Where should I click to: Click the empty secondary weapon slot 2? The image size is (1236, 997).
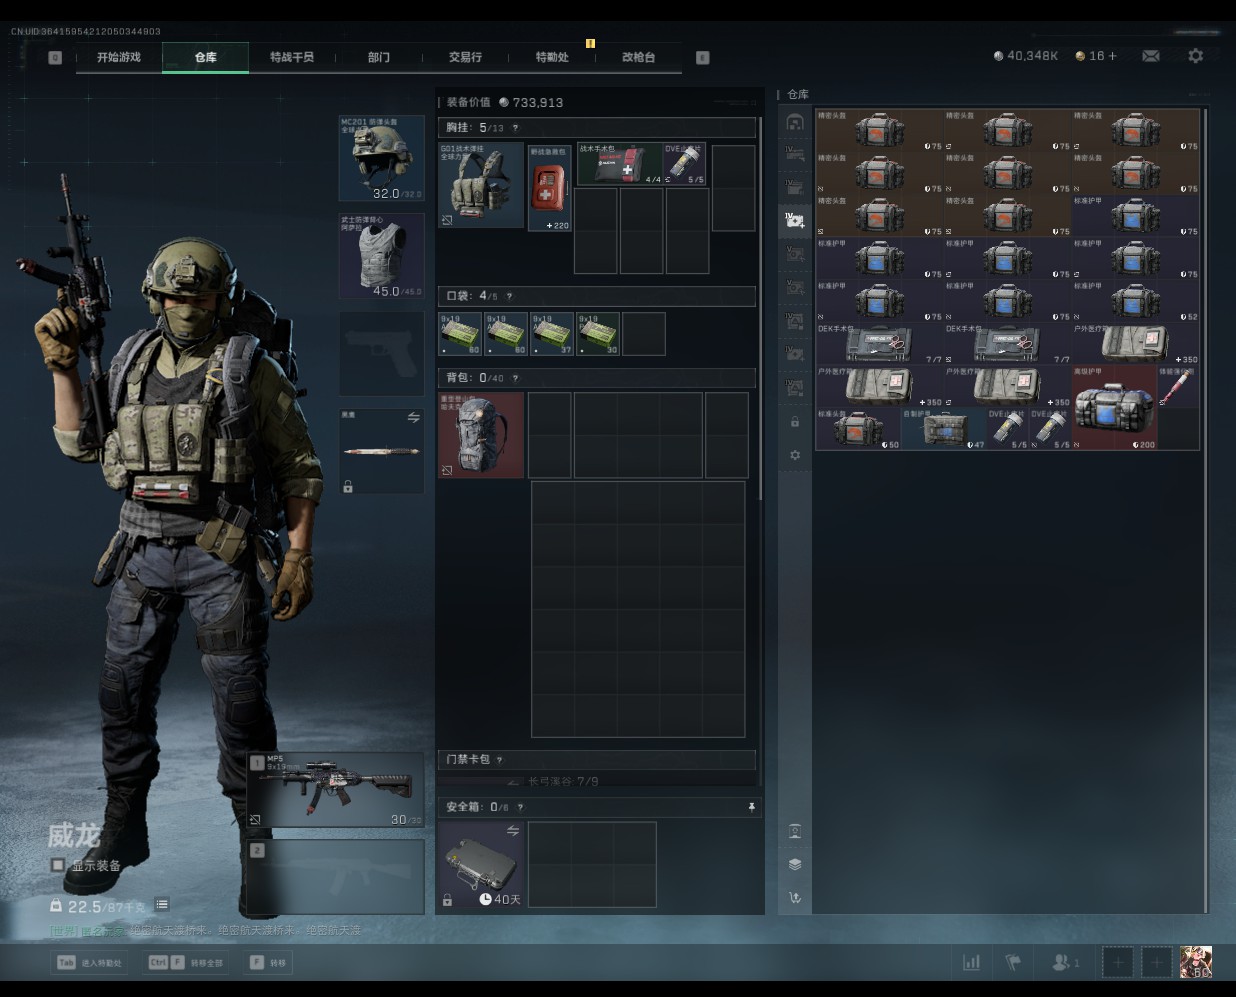pyautogui.click(x=336, y=877)
